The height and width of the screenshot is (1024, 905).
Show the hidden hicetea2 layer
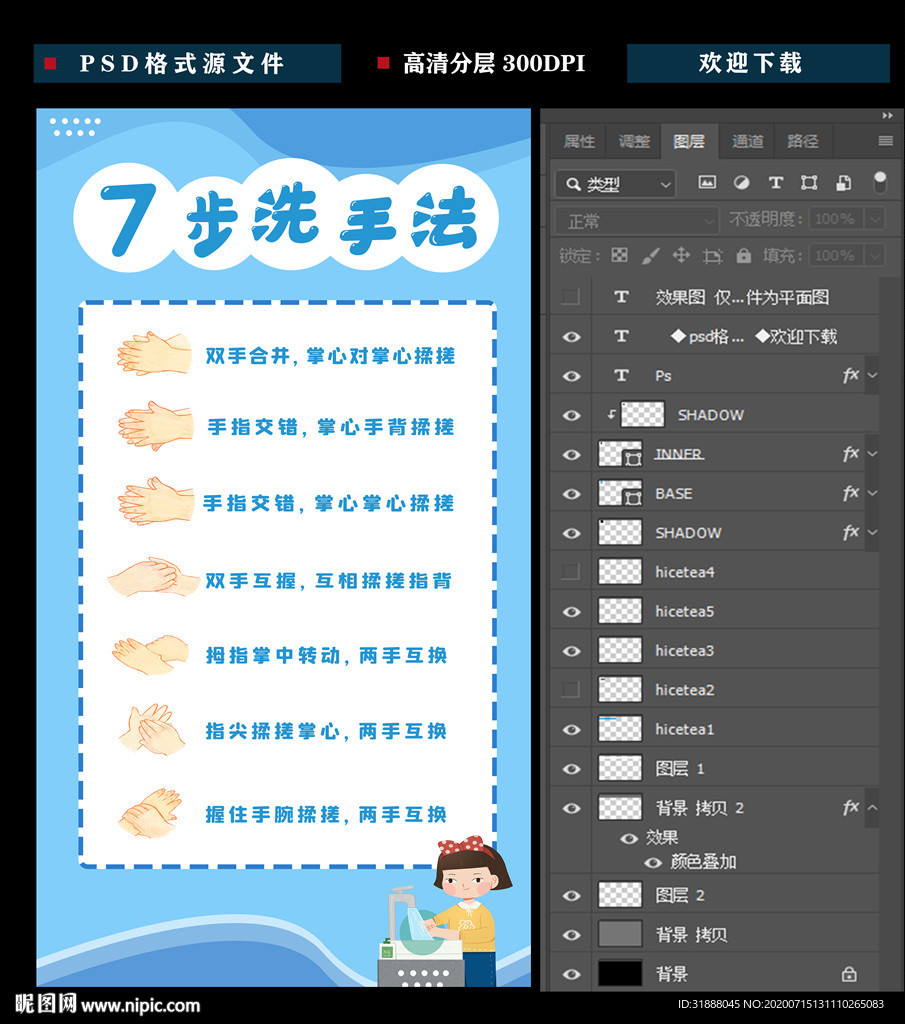tap(571, 690)
